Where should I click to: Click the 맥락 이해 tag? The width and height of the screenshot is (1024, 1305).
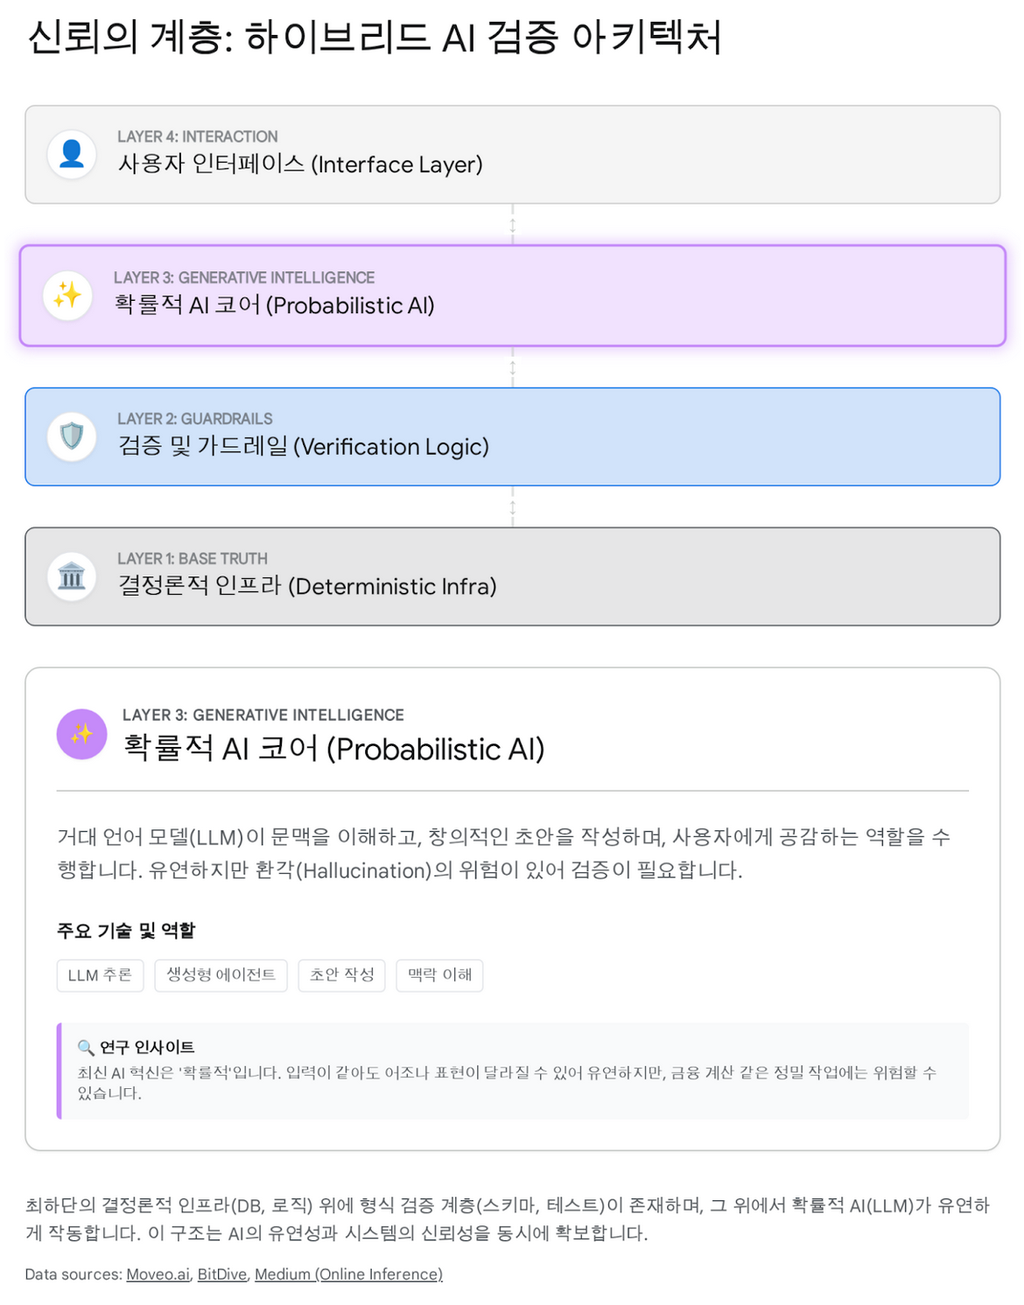click(440, 975)
